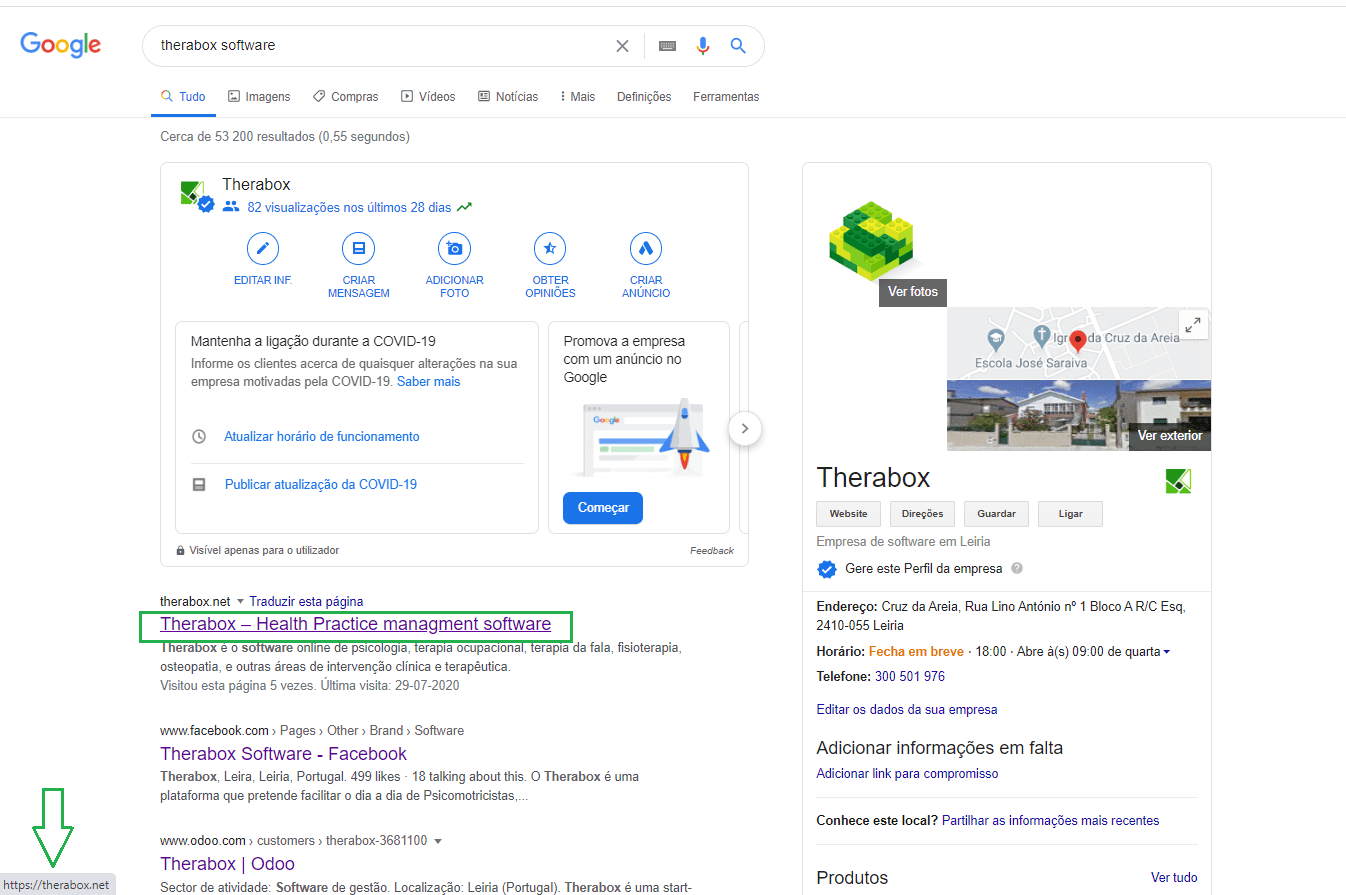Open the on-screen keyboard icon
The height and width of the screenshot is (895, 1346).
tap(667, 46)
